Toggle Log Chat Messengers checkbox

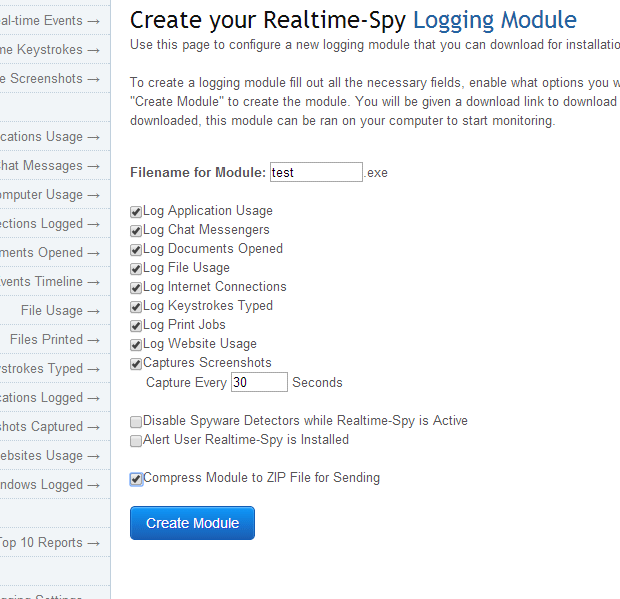pyautogui.click(x=136, y=231)
